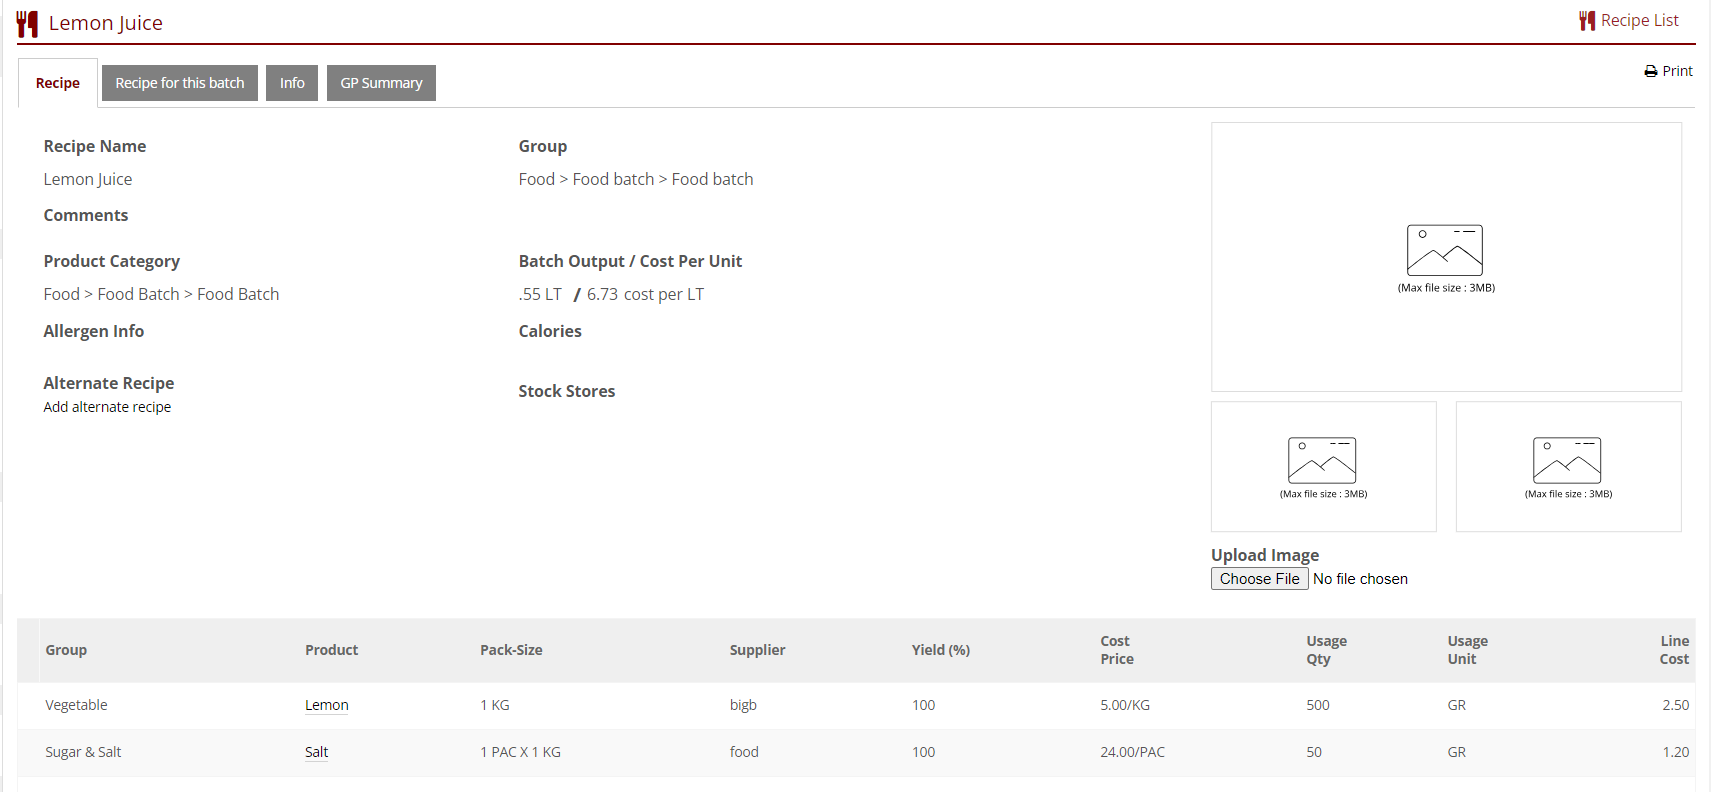Screen dimensions: 1711x792
Task: Click the Print text link
Action: tap(1677, 71)
